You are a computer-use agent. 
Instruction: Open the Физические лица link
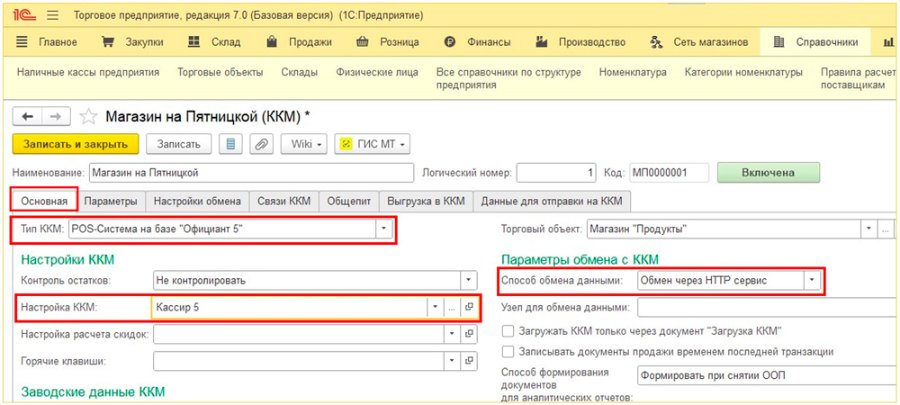(377, 73)
